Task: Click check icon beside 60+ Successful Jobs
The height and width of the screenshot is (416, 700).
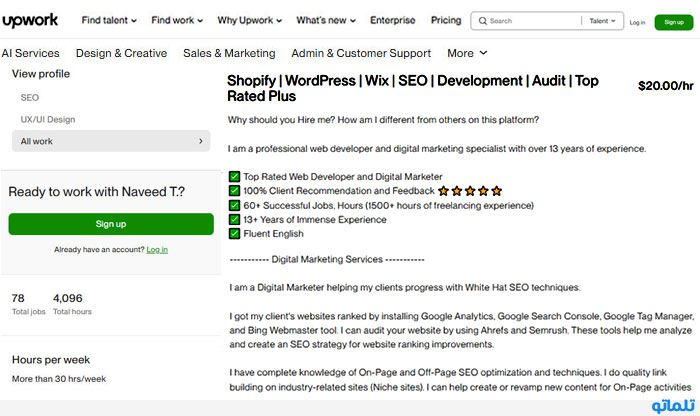Action: point(234,205)
